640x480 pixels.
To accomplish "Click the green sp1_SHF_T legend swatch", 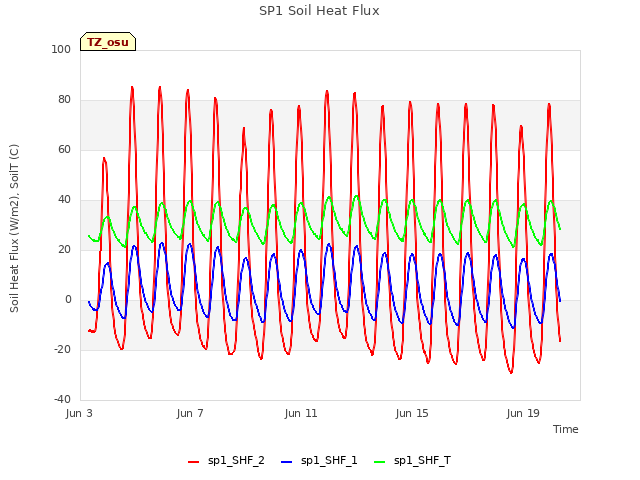I will pos(380,462).
